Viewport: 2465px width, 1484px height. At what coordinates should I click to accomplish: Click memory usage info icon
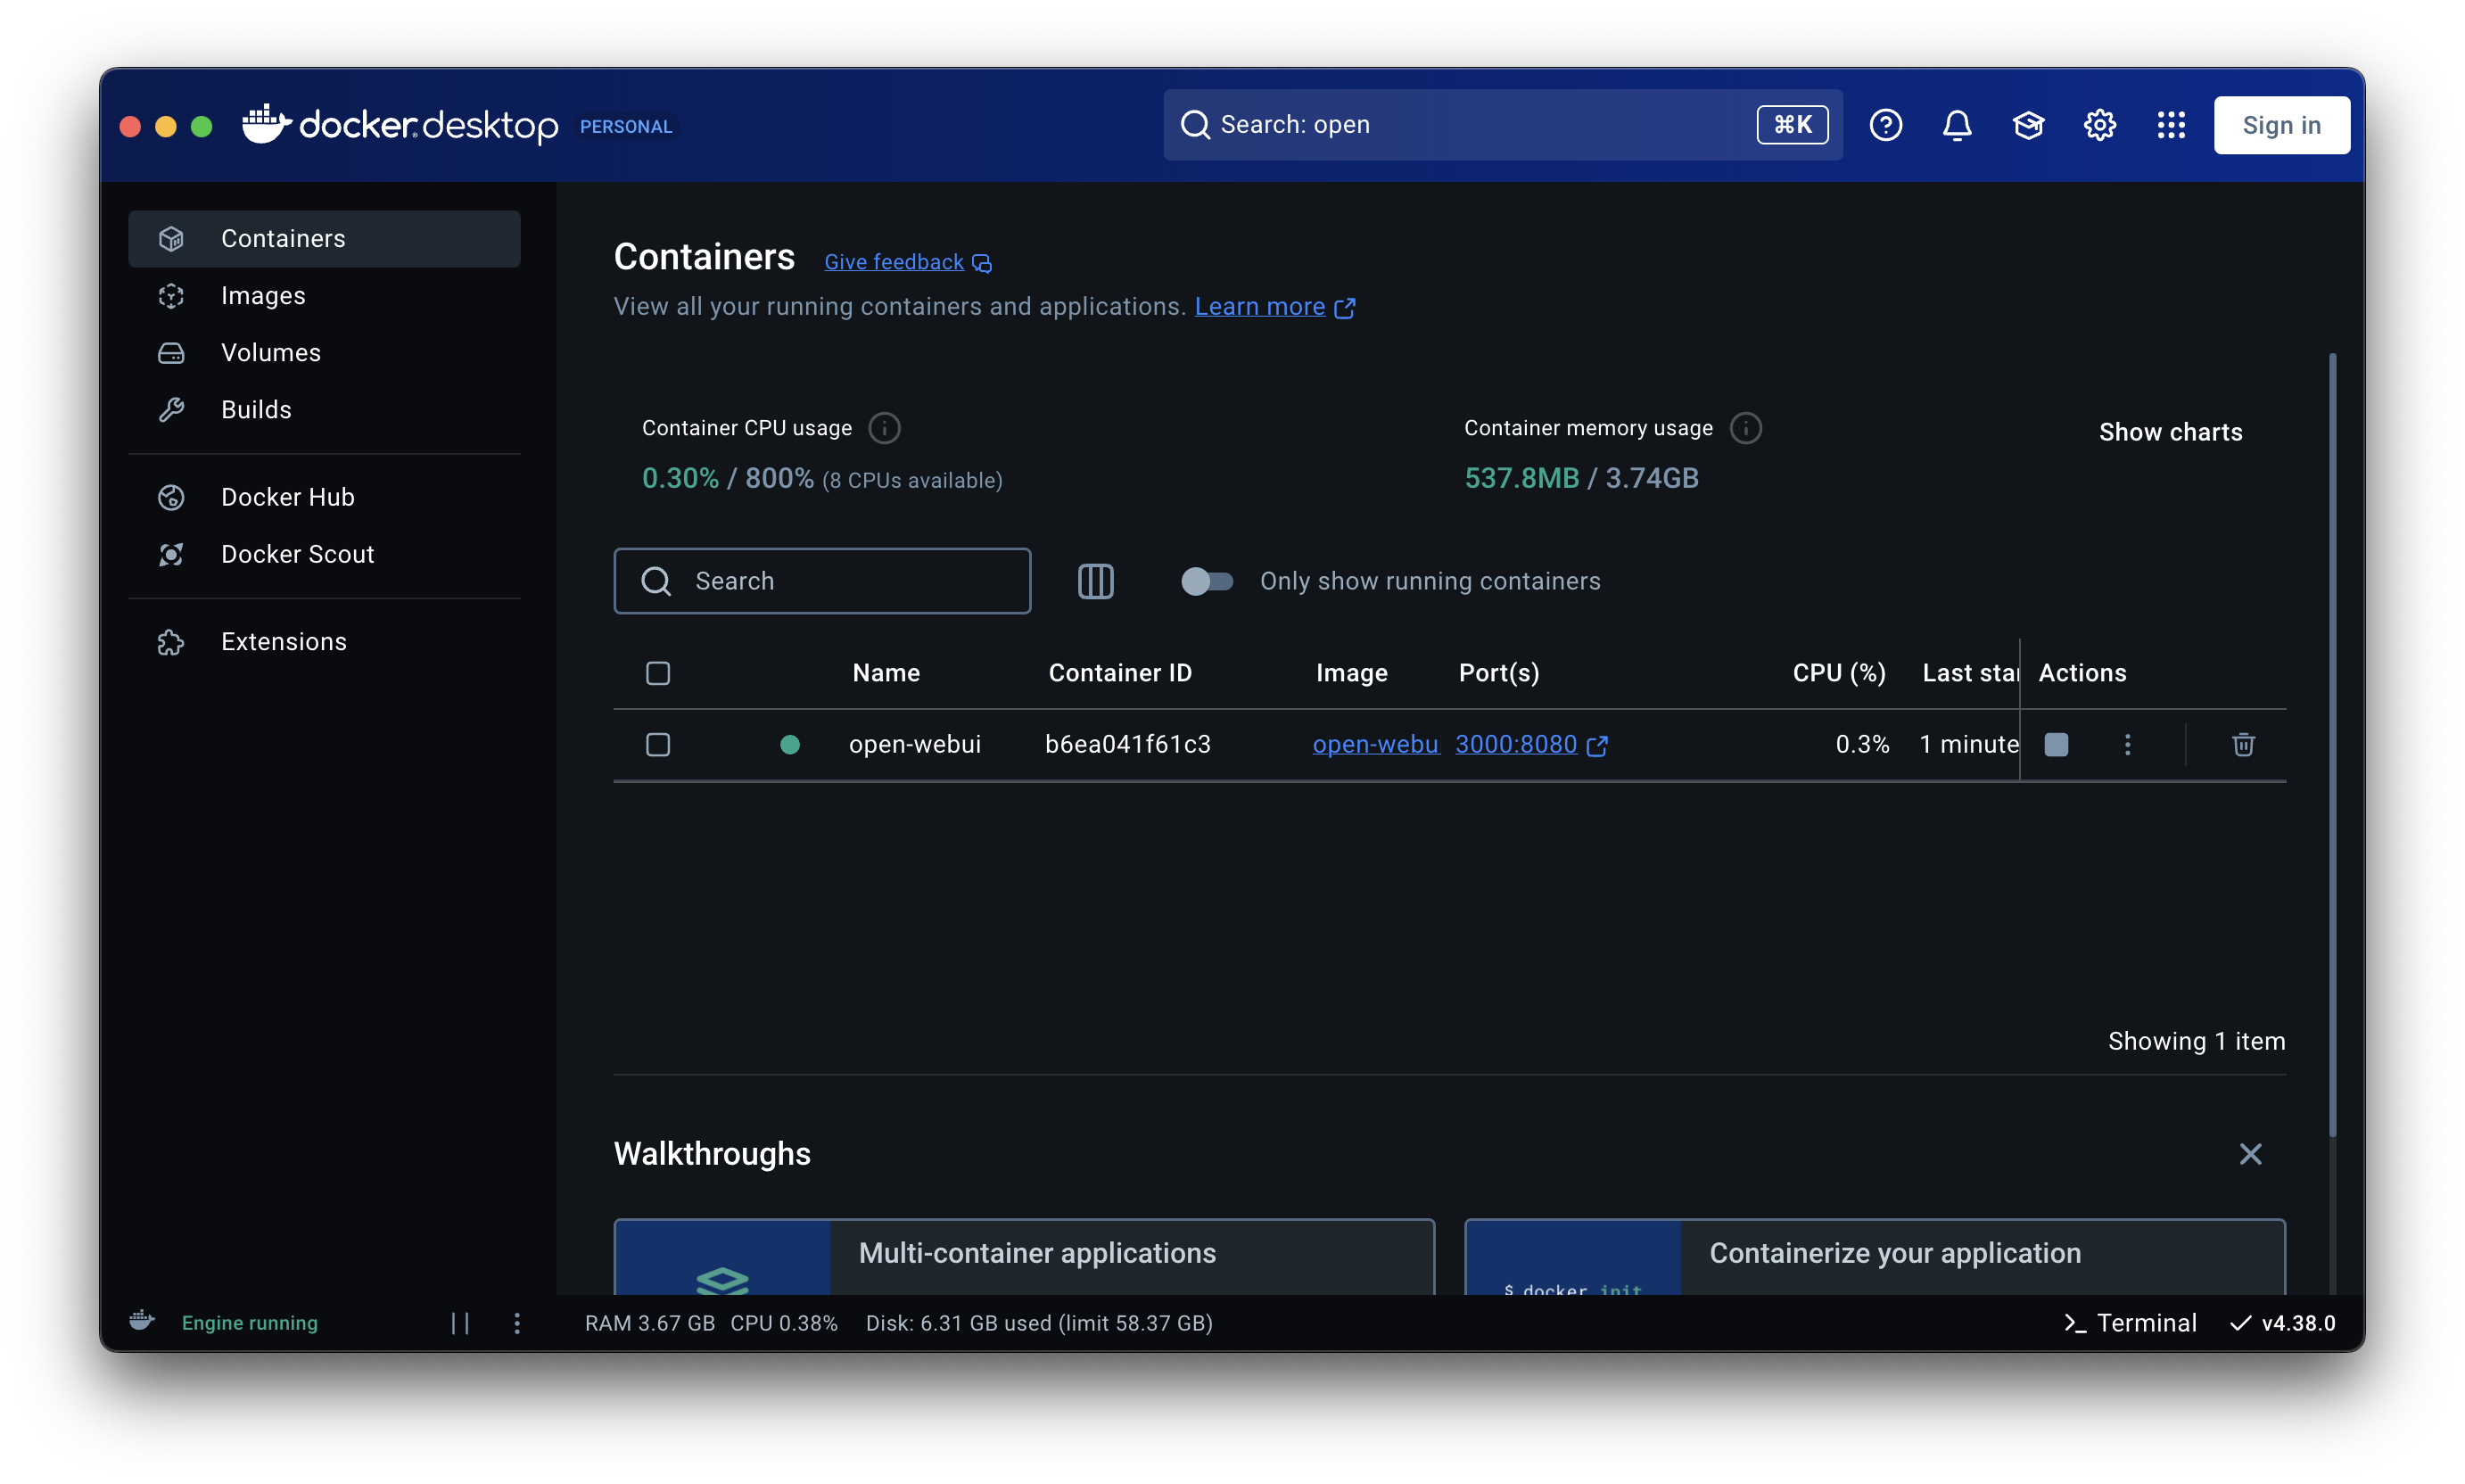[x=1745, y=428]
